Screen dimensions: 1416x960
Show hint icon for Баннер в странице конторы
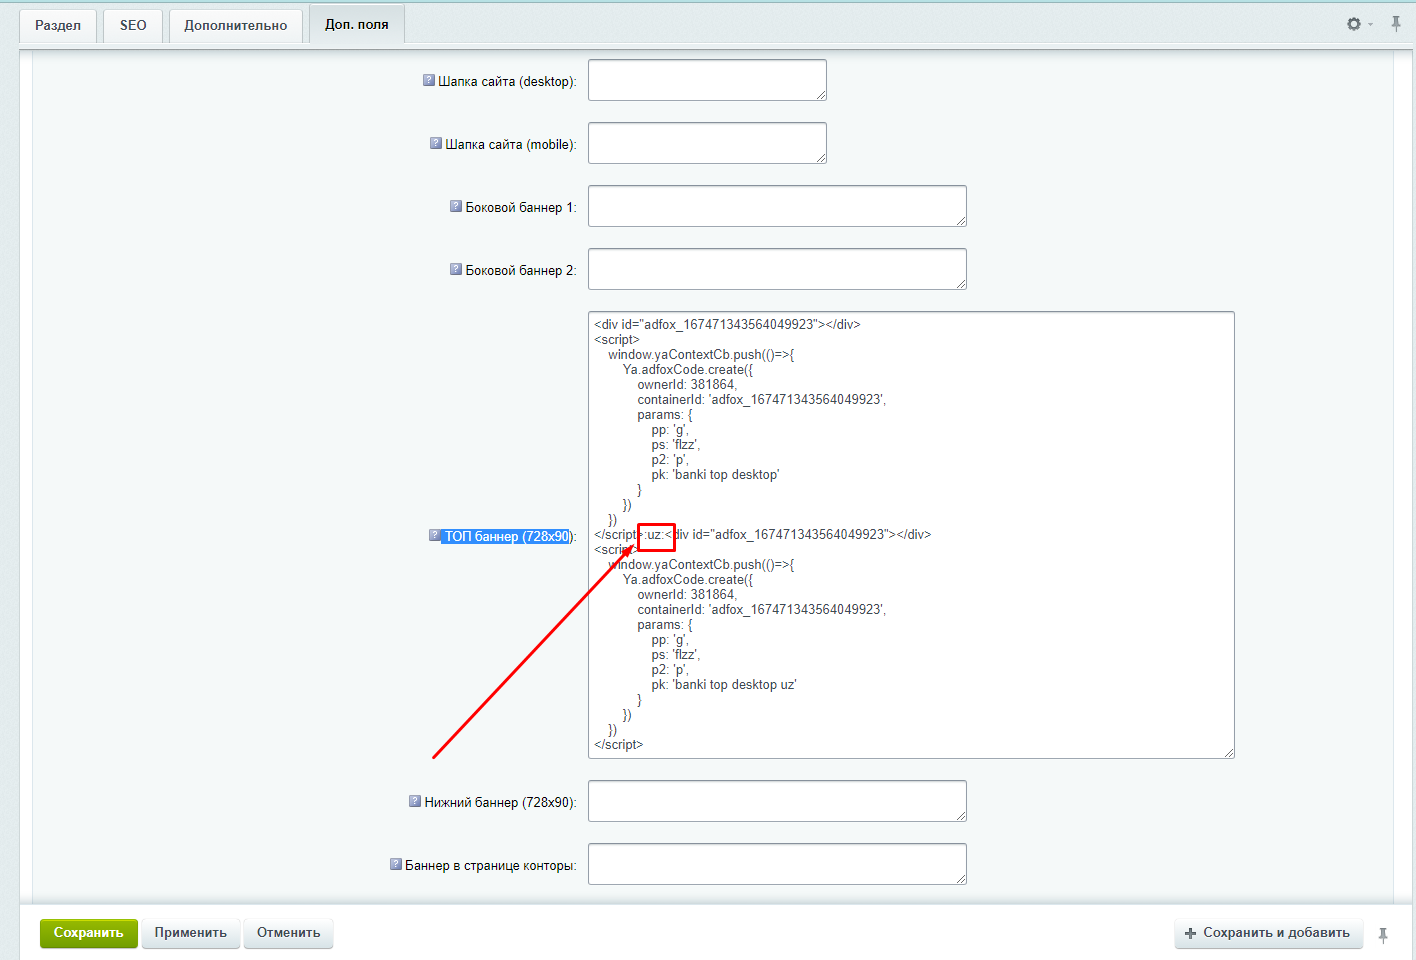(396, 864)
